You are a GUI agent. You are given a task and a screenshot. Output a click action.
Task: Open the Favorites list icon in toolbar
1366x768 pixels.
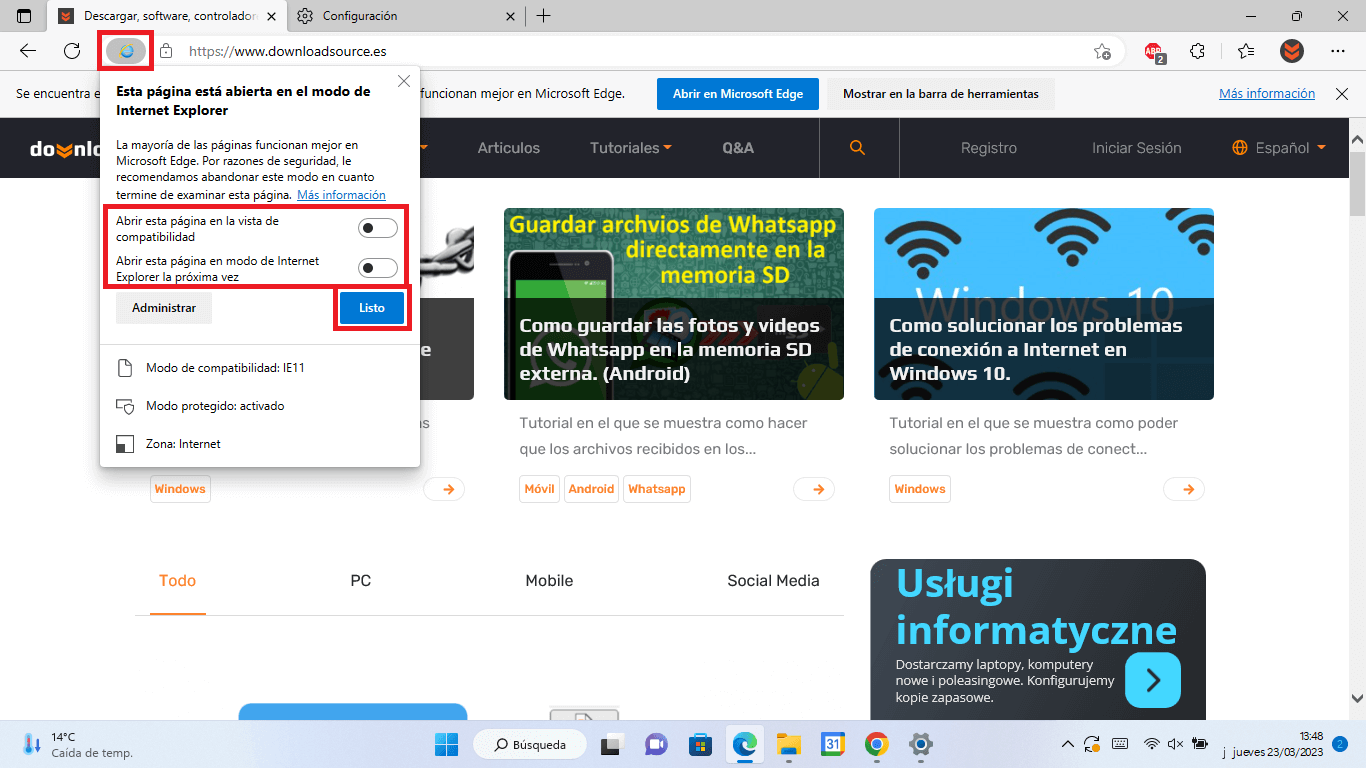(x=1245, y=51)
